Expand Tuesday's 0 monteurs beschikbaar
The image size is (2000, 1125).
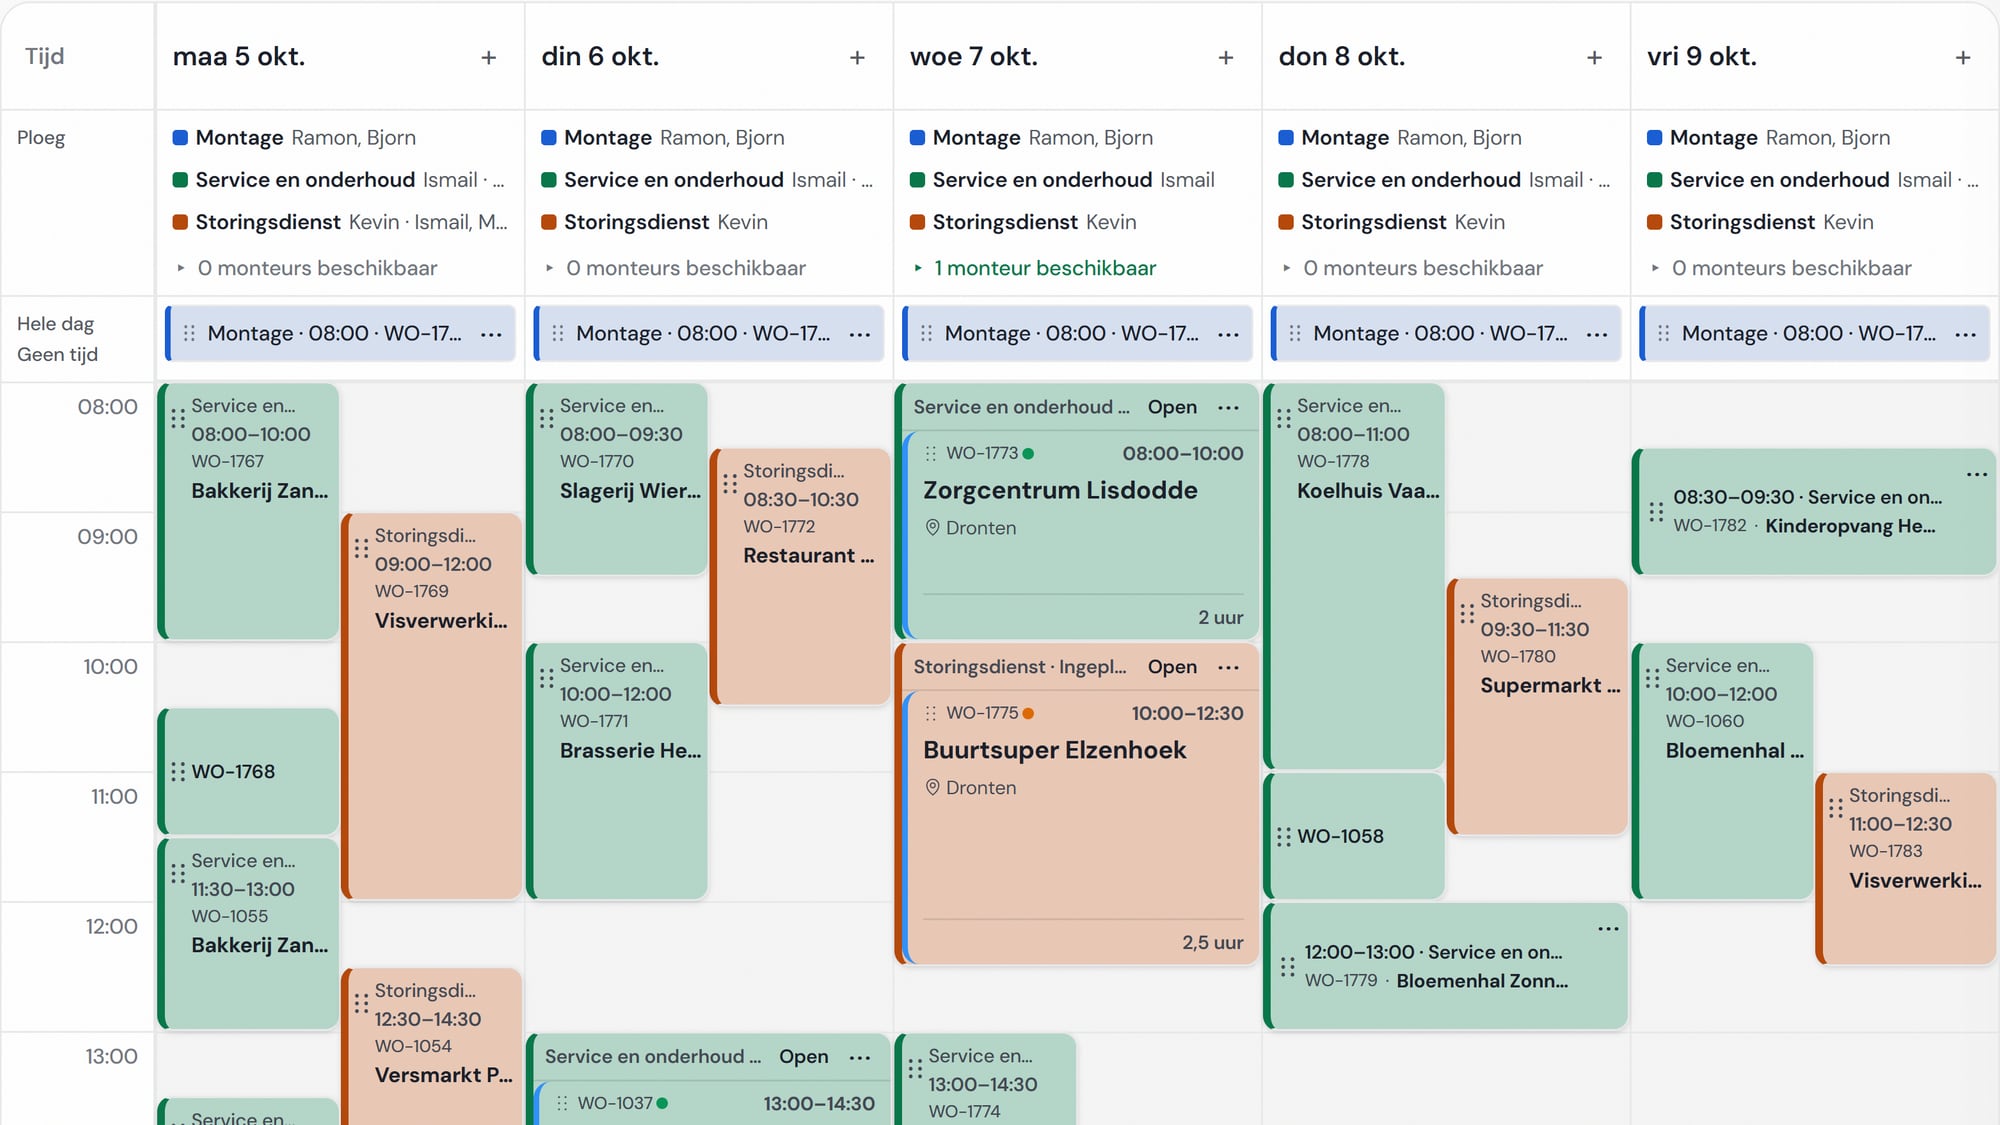[676, 268]
